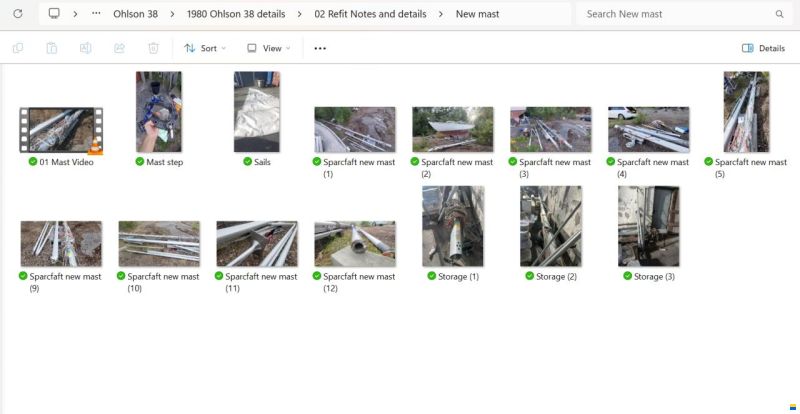
Task: Click the Copy toolbar icon
Action: [18, 48]
